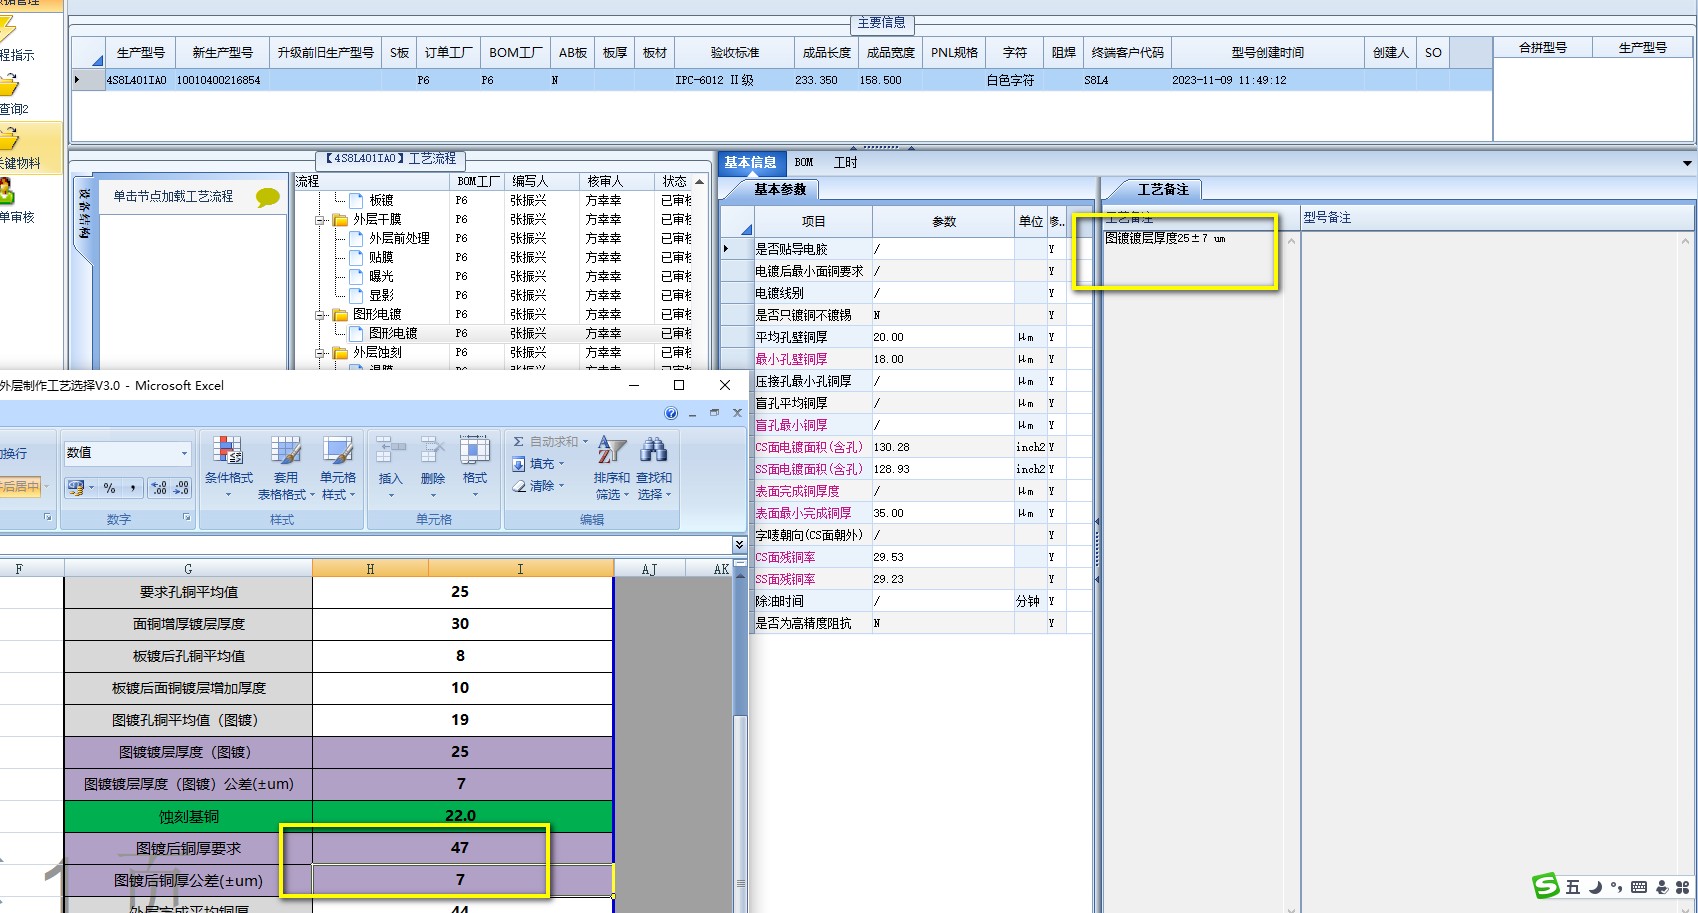Switch to the 基本信息 tab
The image size is (1698, 913).
tap(750, 162)
